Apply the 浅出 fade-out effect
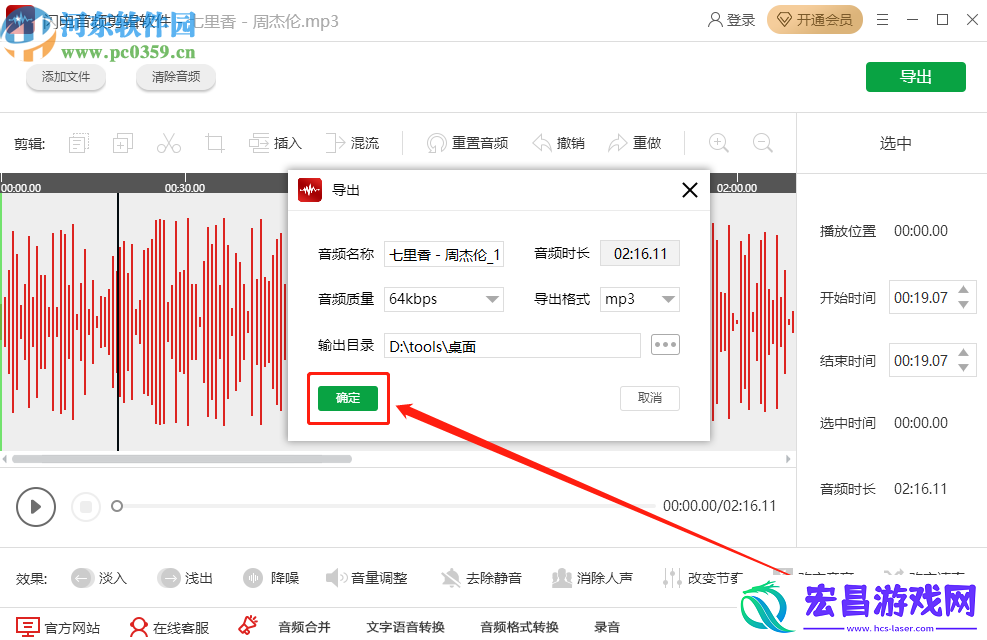The width and height of the screenshot is (987, 640). [x=185, y=578]
